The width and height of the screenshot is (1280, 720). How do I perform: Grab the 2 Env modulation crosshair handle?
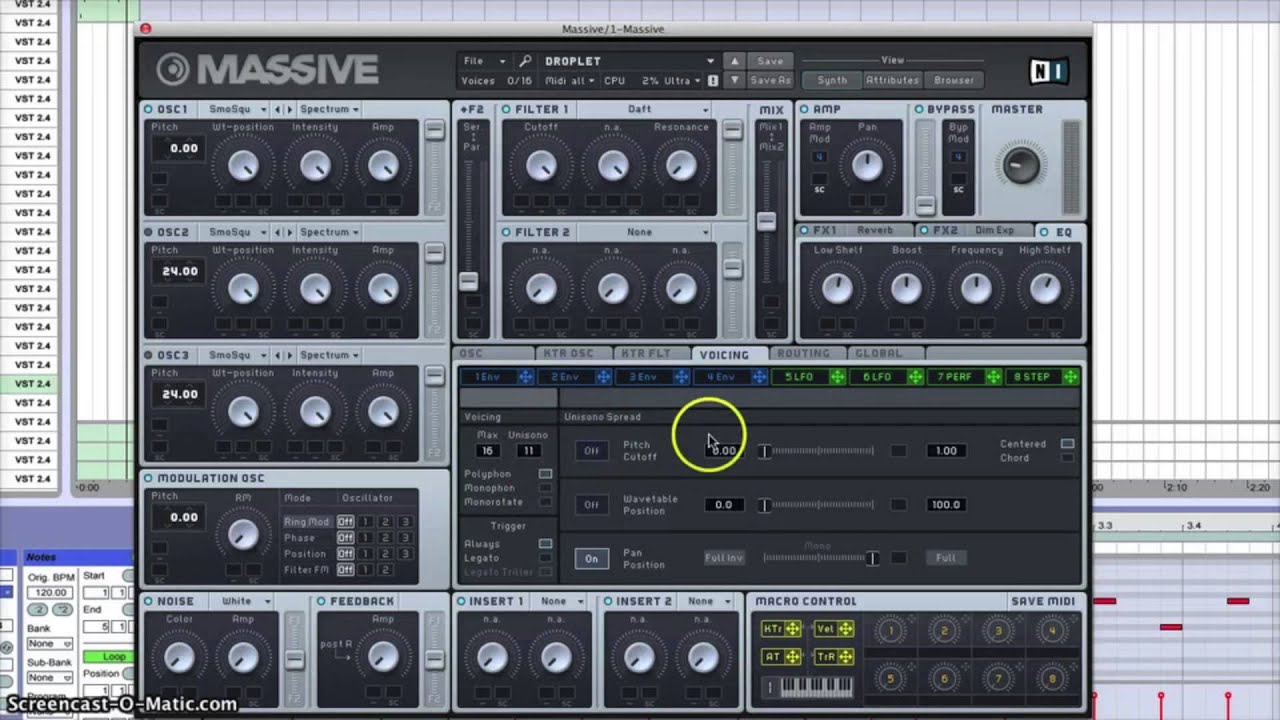(603, 377)
